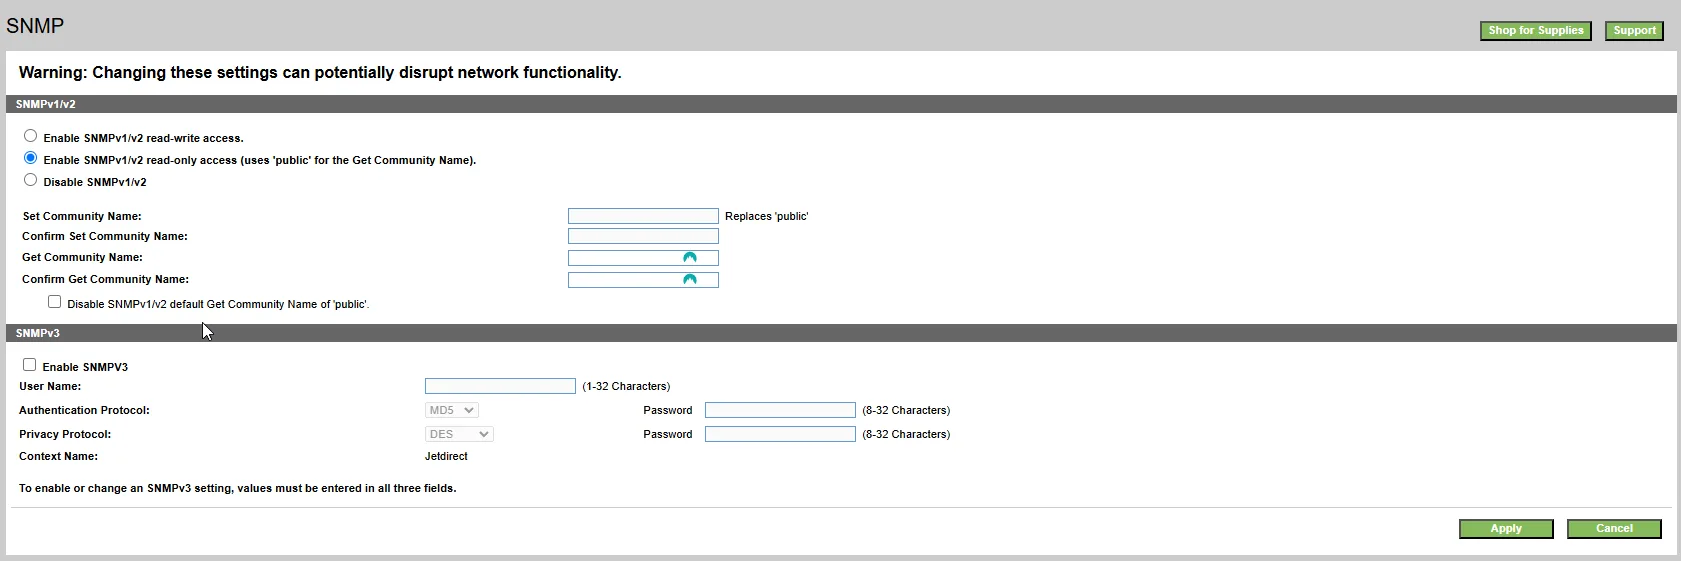Check the Enable SNMPV3 box

tap(29, 365)
